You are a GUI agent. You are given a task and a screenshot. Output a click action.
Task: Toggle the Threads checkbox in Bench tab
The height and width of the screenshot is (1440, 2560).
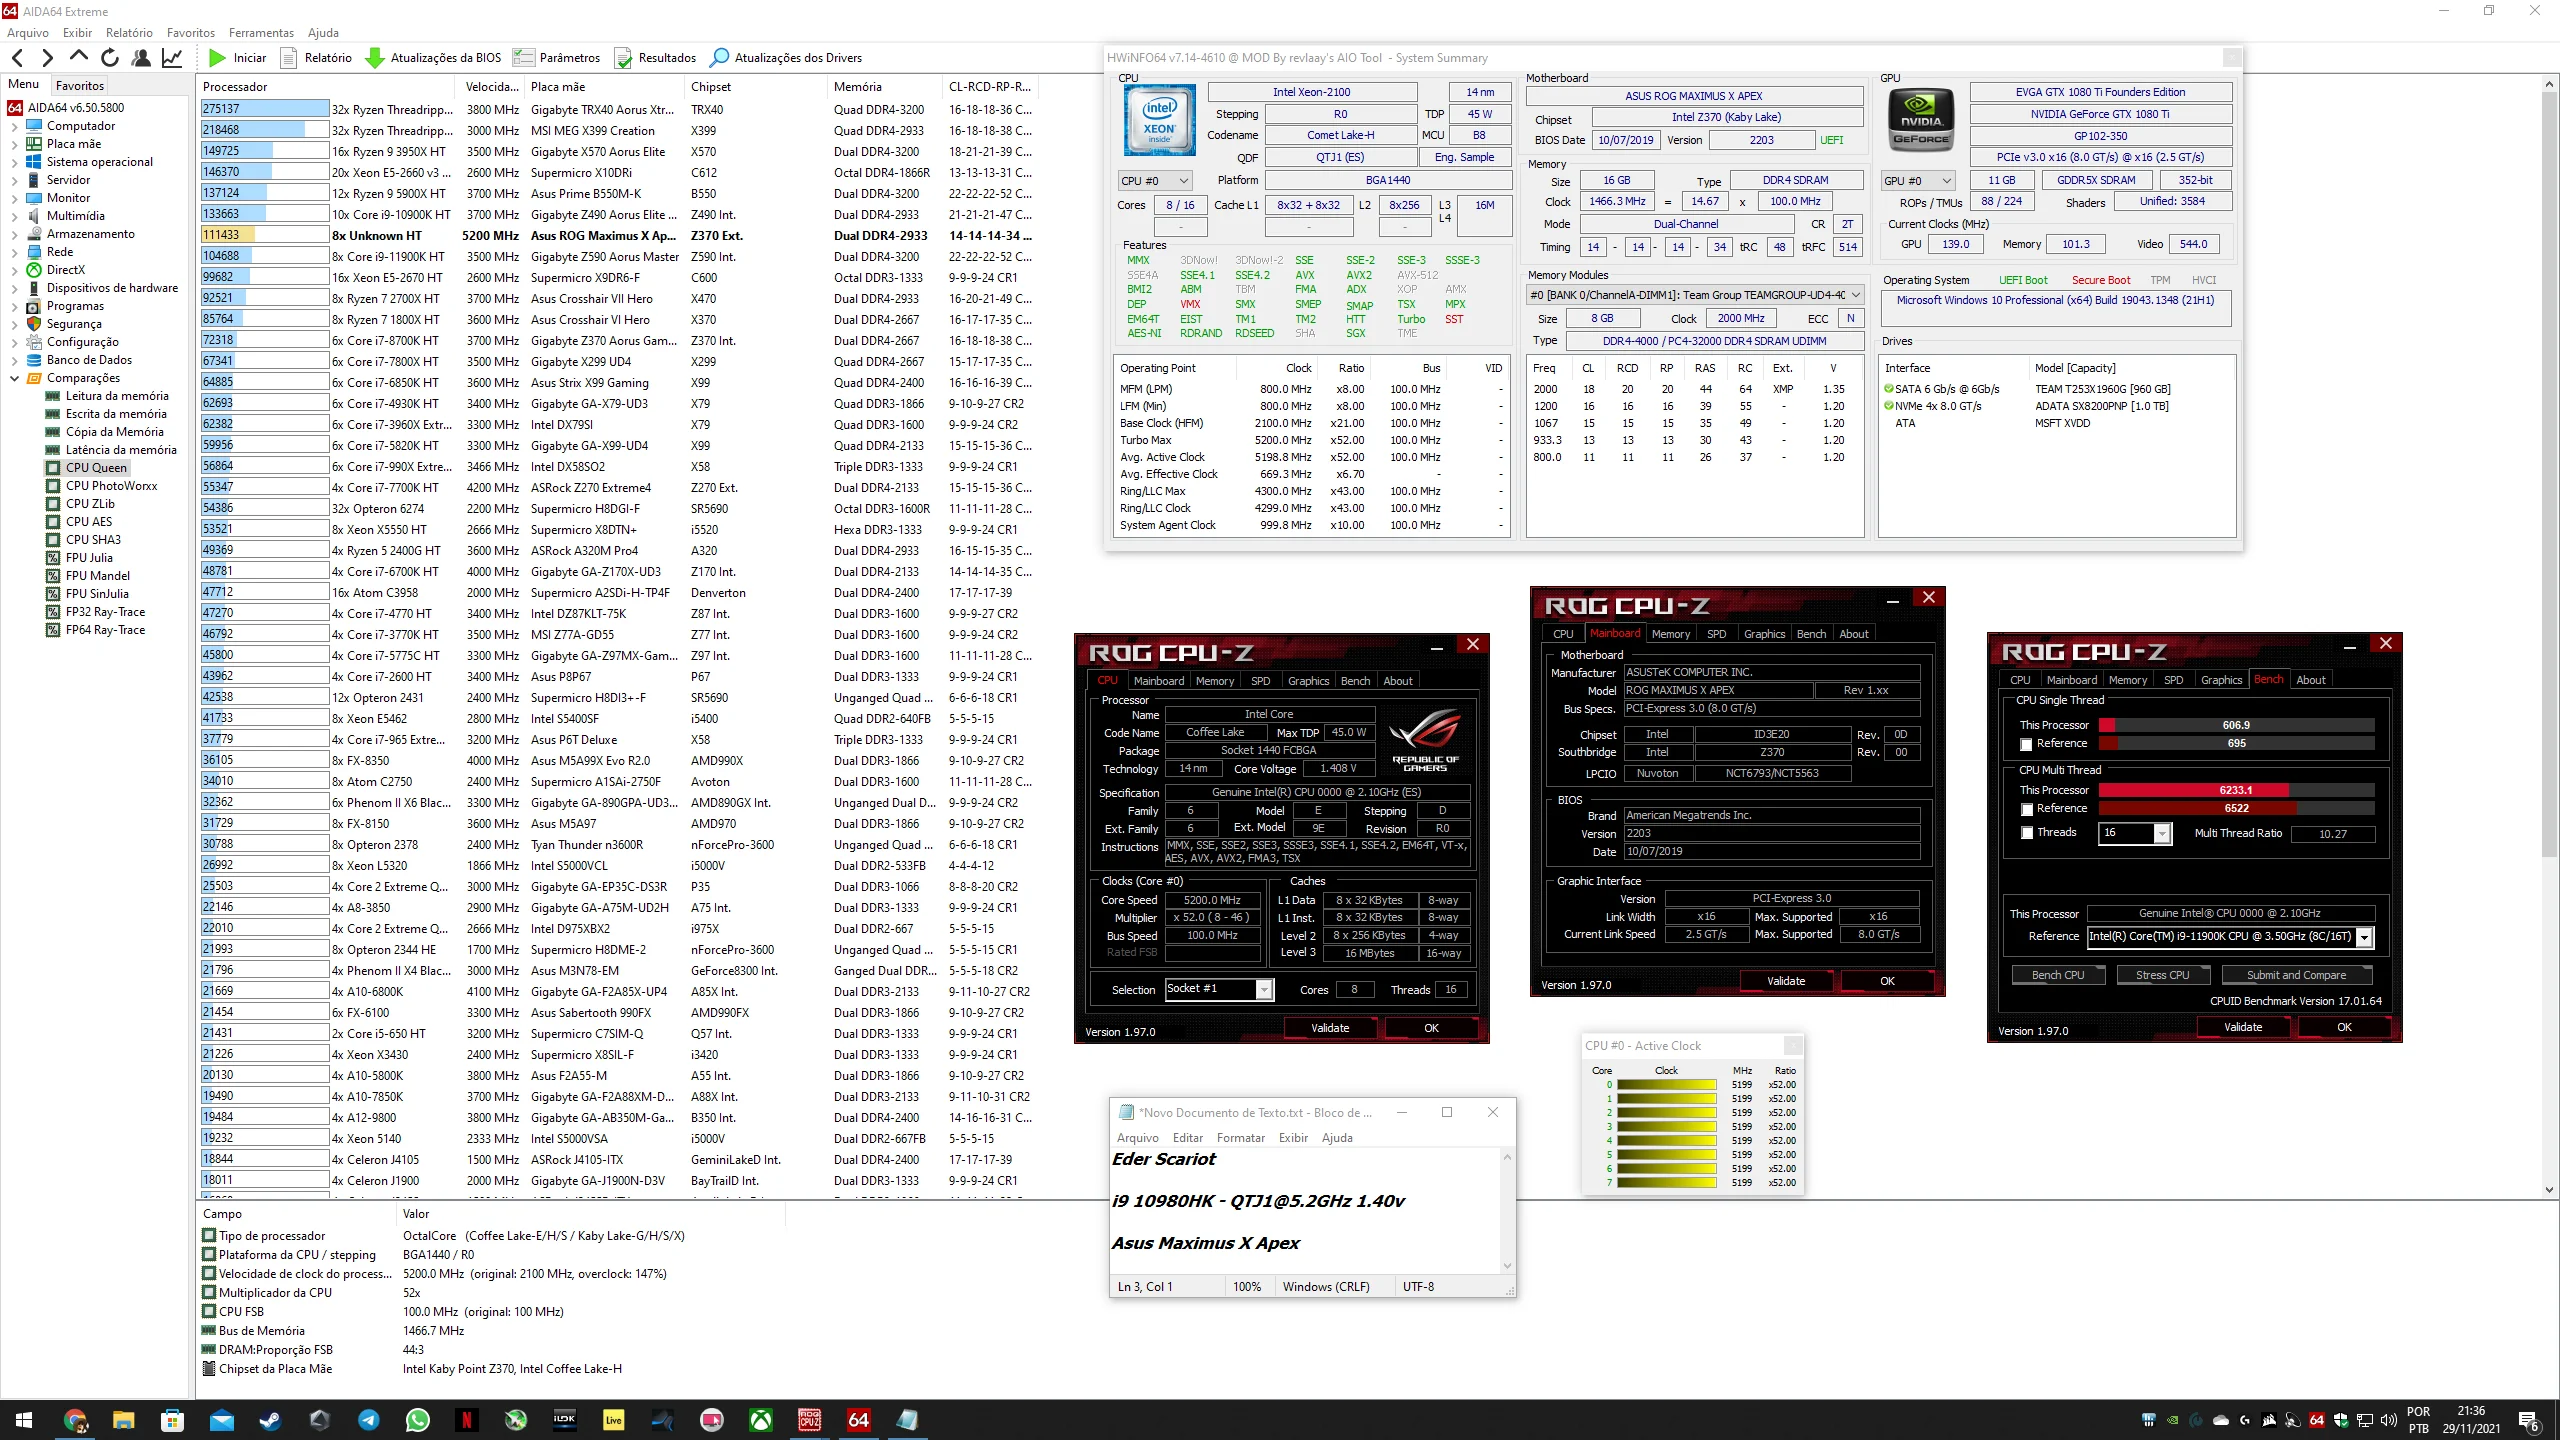pyautogui.click(x=2026, y=833)
